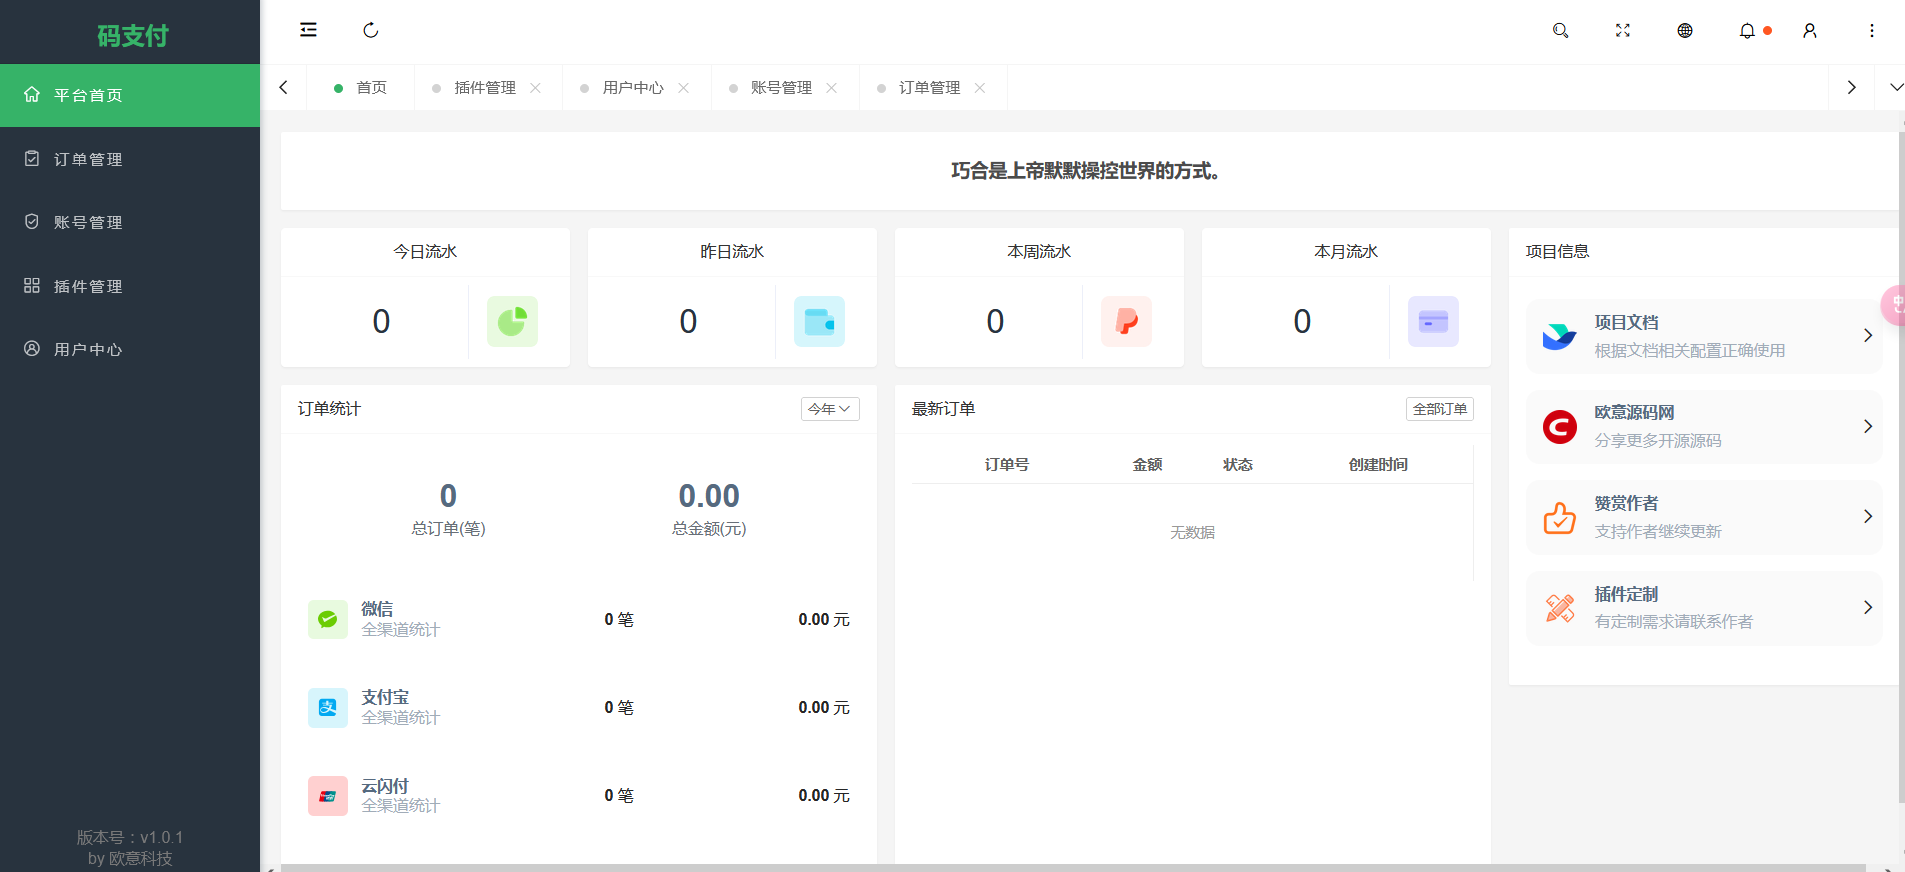Click the horizontal scrollbar at the bottom
1905x872 pixels.
click(x=1072, y=867)
